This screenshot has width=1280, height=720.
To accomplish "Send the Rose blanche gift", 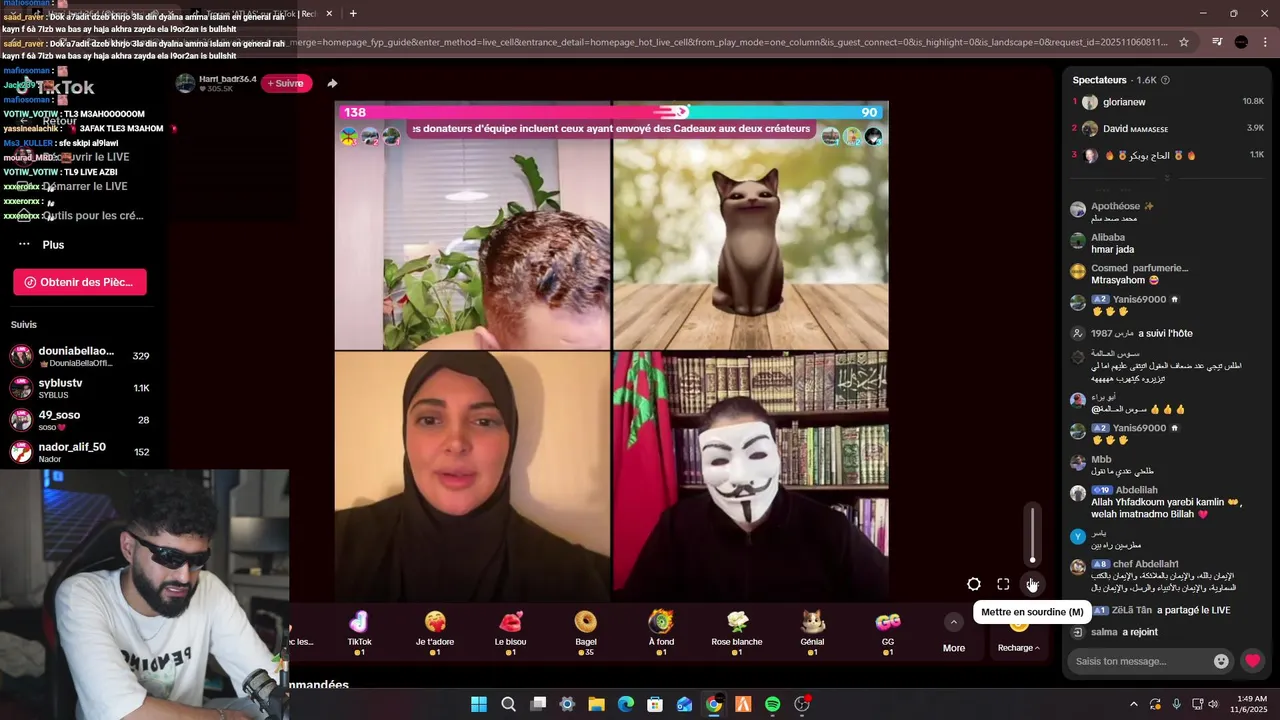I will coord(737,632).
